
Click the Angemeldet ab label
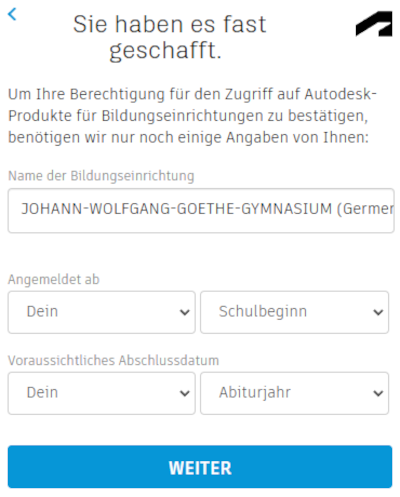pyautogui.click(x=54, y=279)
